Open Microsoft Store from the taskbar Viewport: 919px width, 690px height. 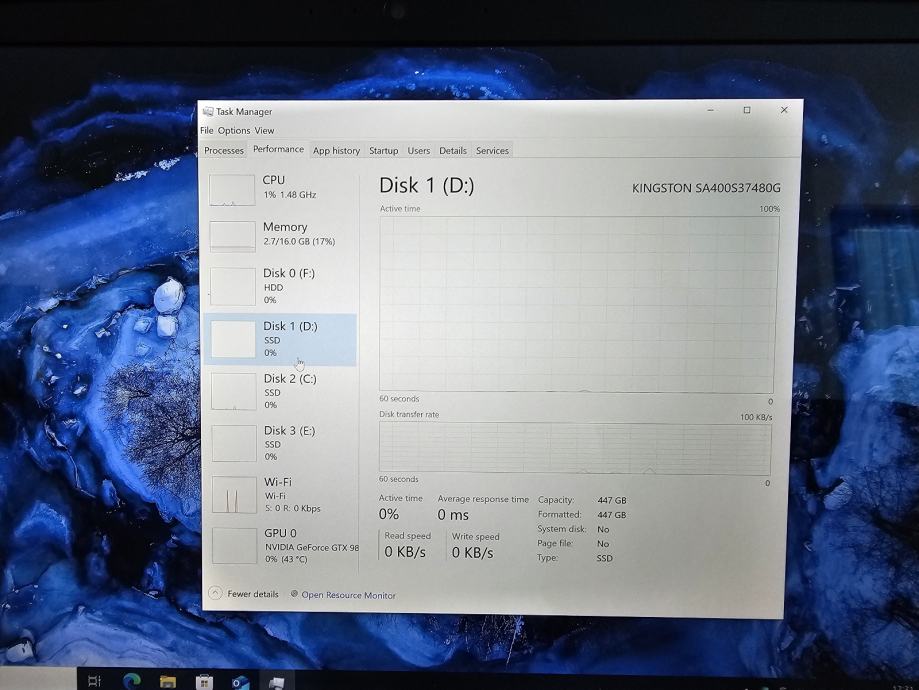coord(204,682)
